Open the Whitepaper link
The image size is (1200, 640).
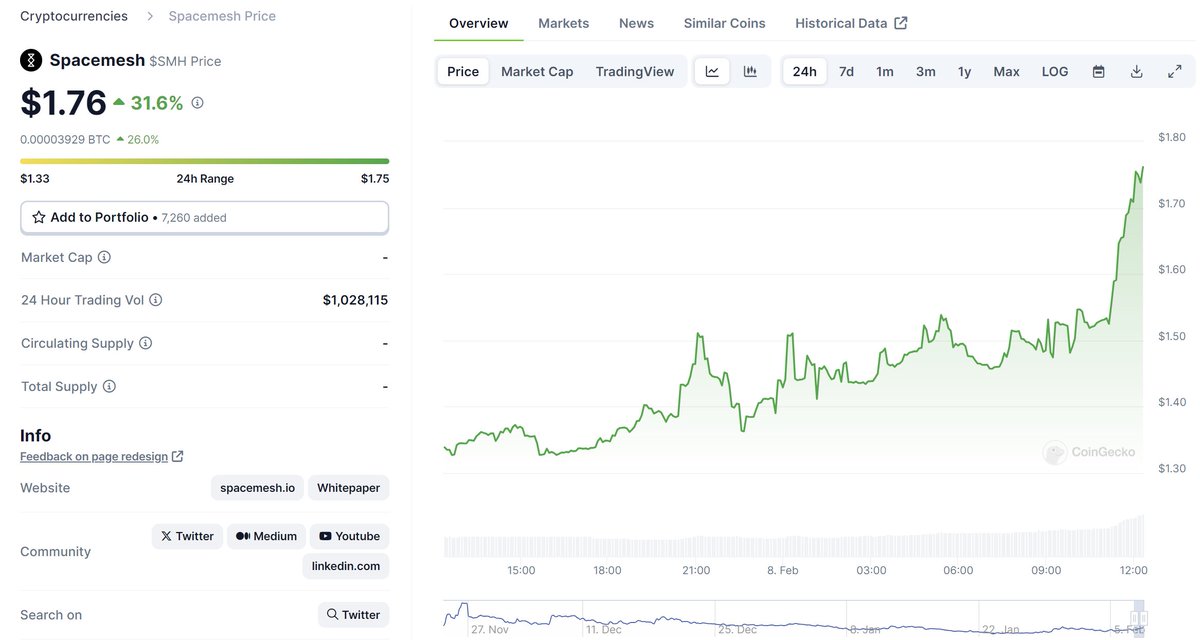tap(349, 488)
